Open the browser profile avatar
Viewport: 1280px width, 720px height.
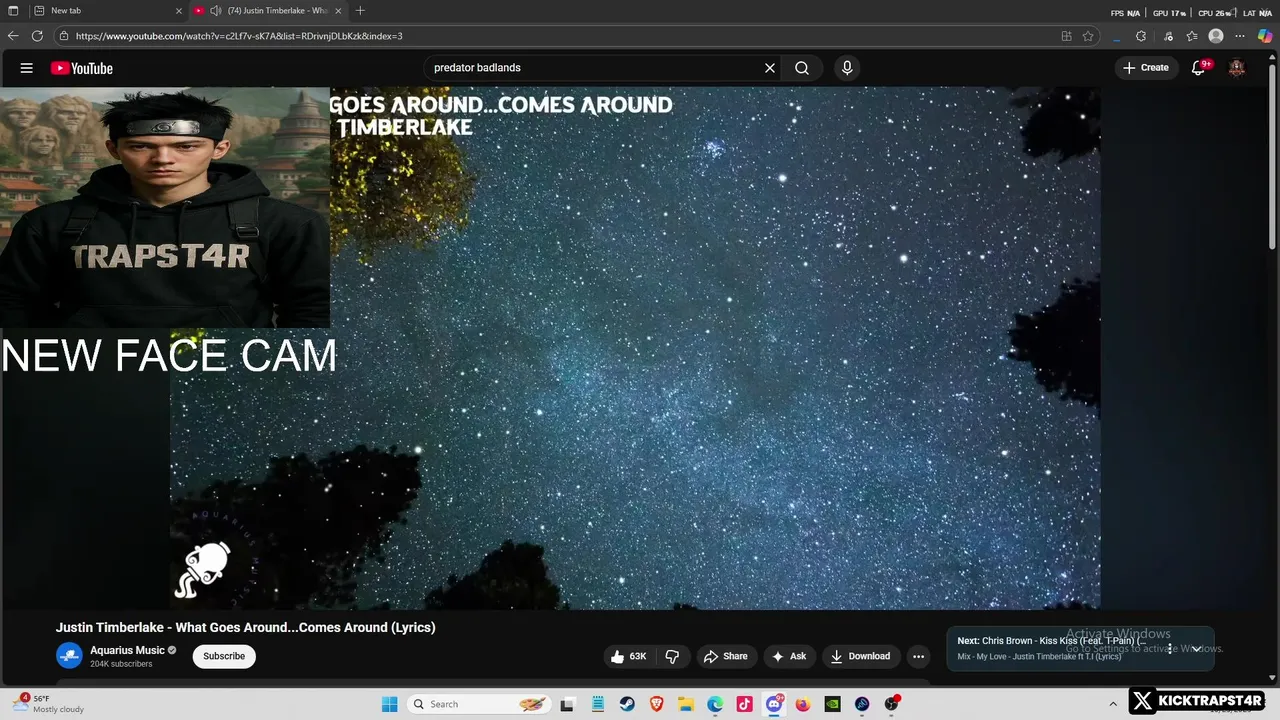1216,36
